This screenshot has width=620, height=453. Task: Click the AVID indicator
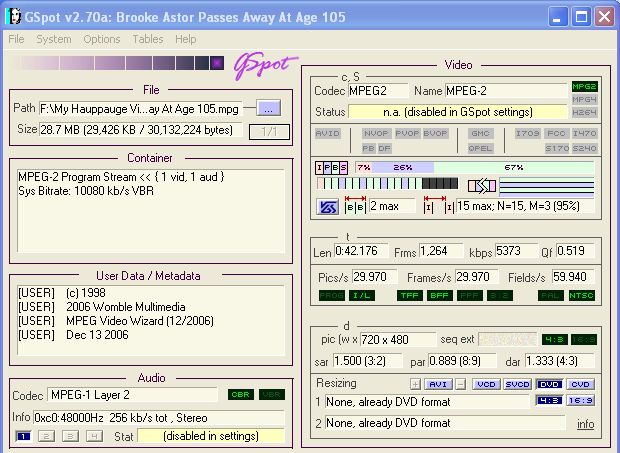coord(327,133)
